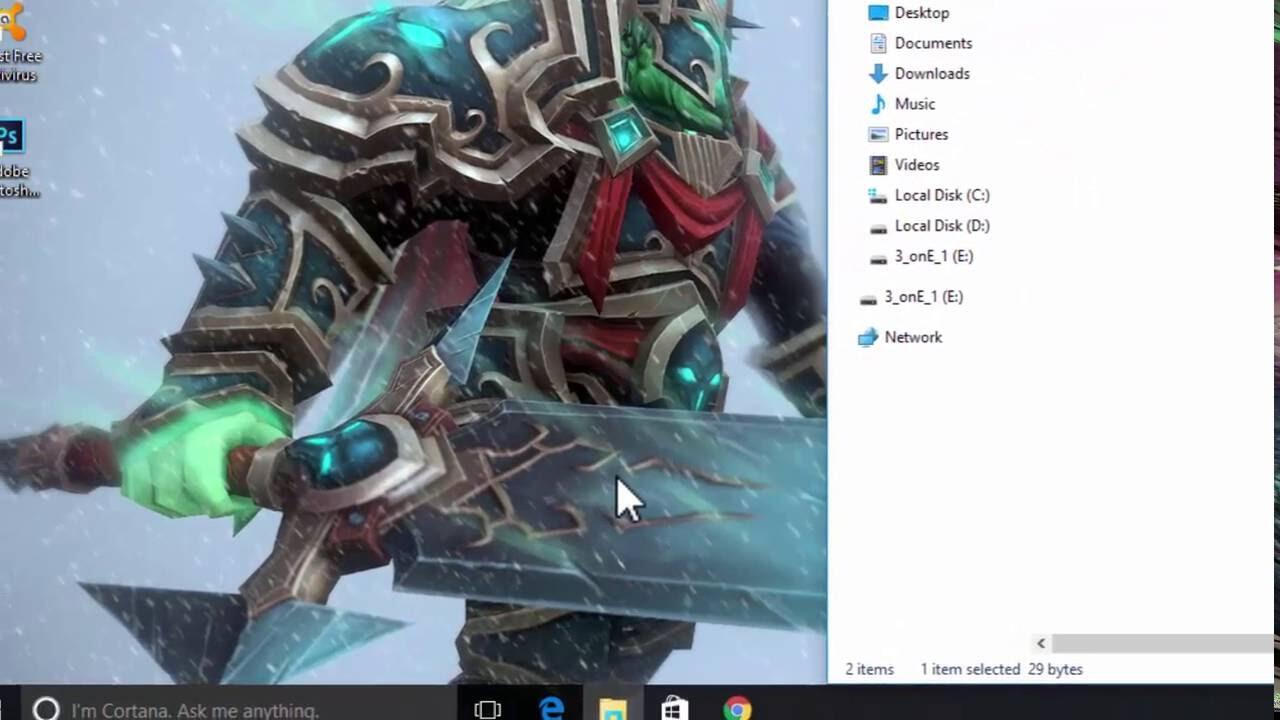Click the File Explorer taskbar icon
This screenshot has width=1280, height=720.
point(613,709)
